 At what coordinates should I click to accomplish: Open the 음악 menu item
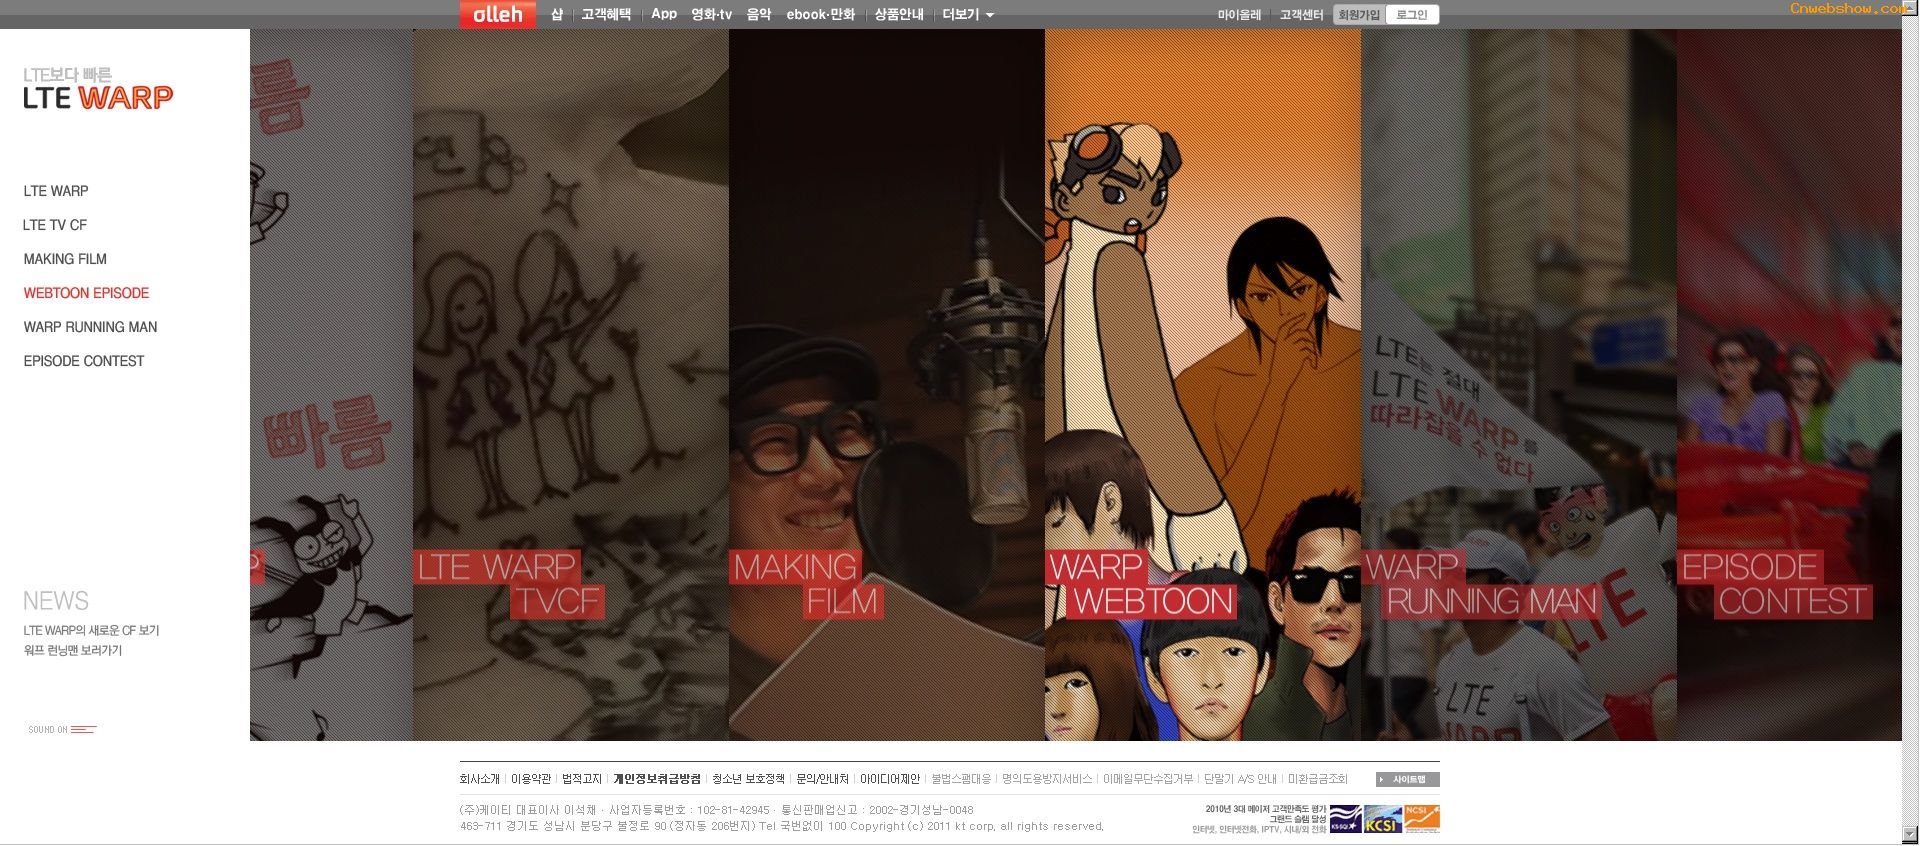pyautogui.click(x=759, y=14)
